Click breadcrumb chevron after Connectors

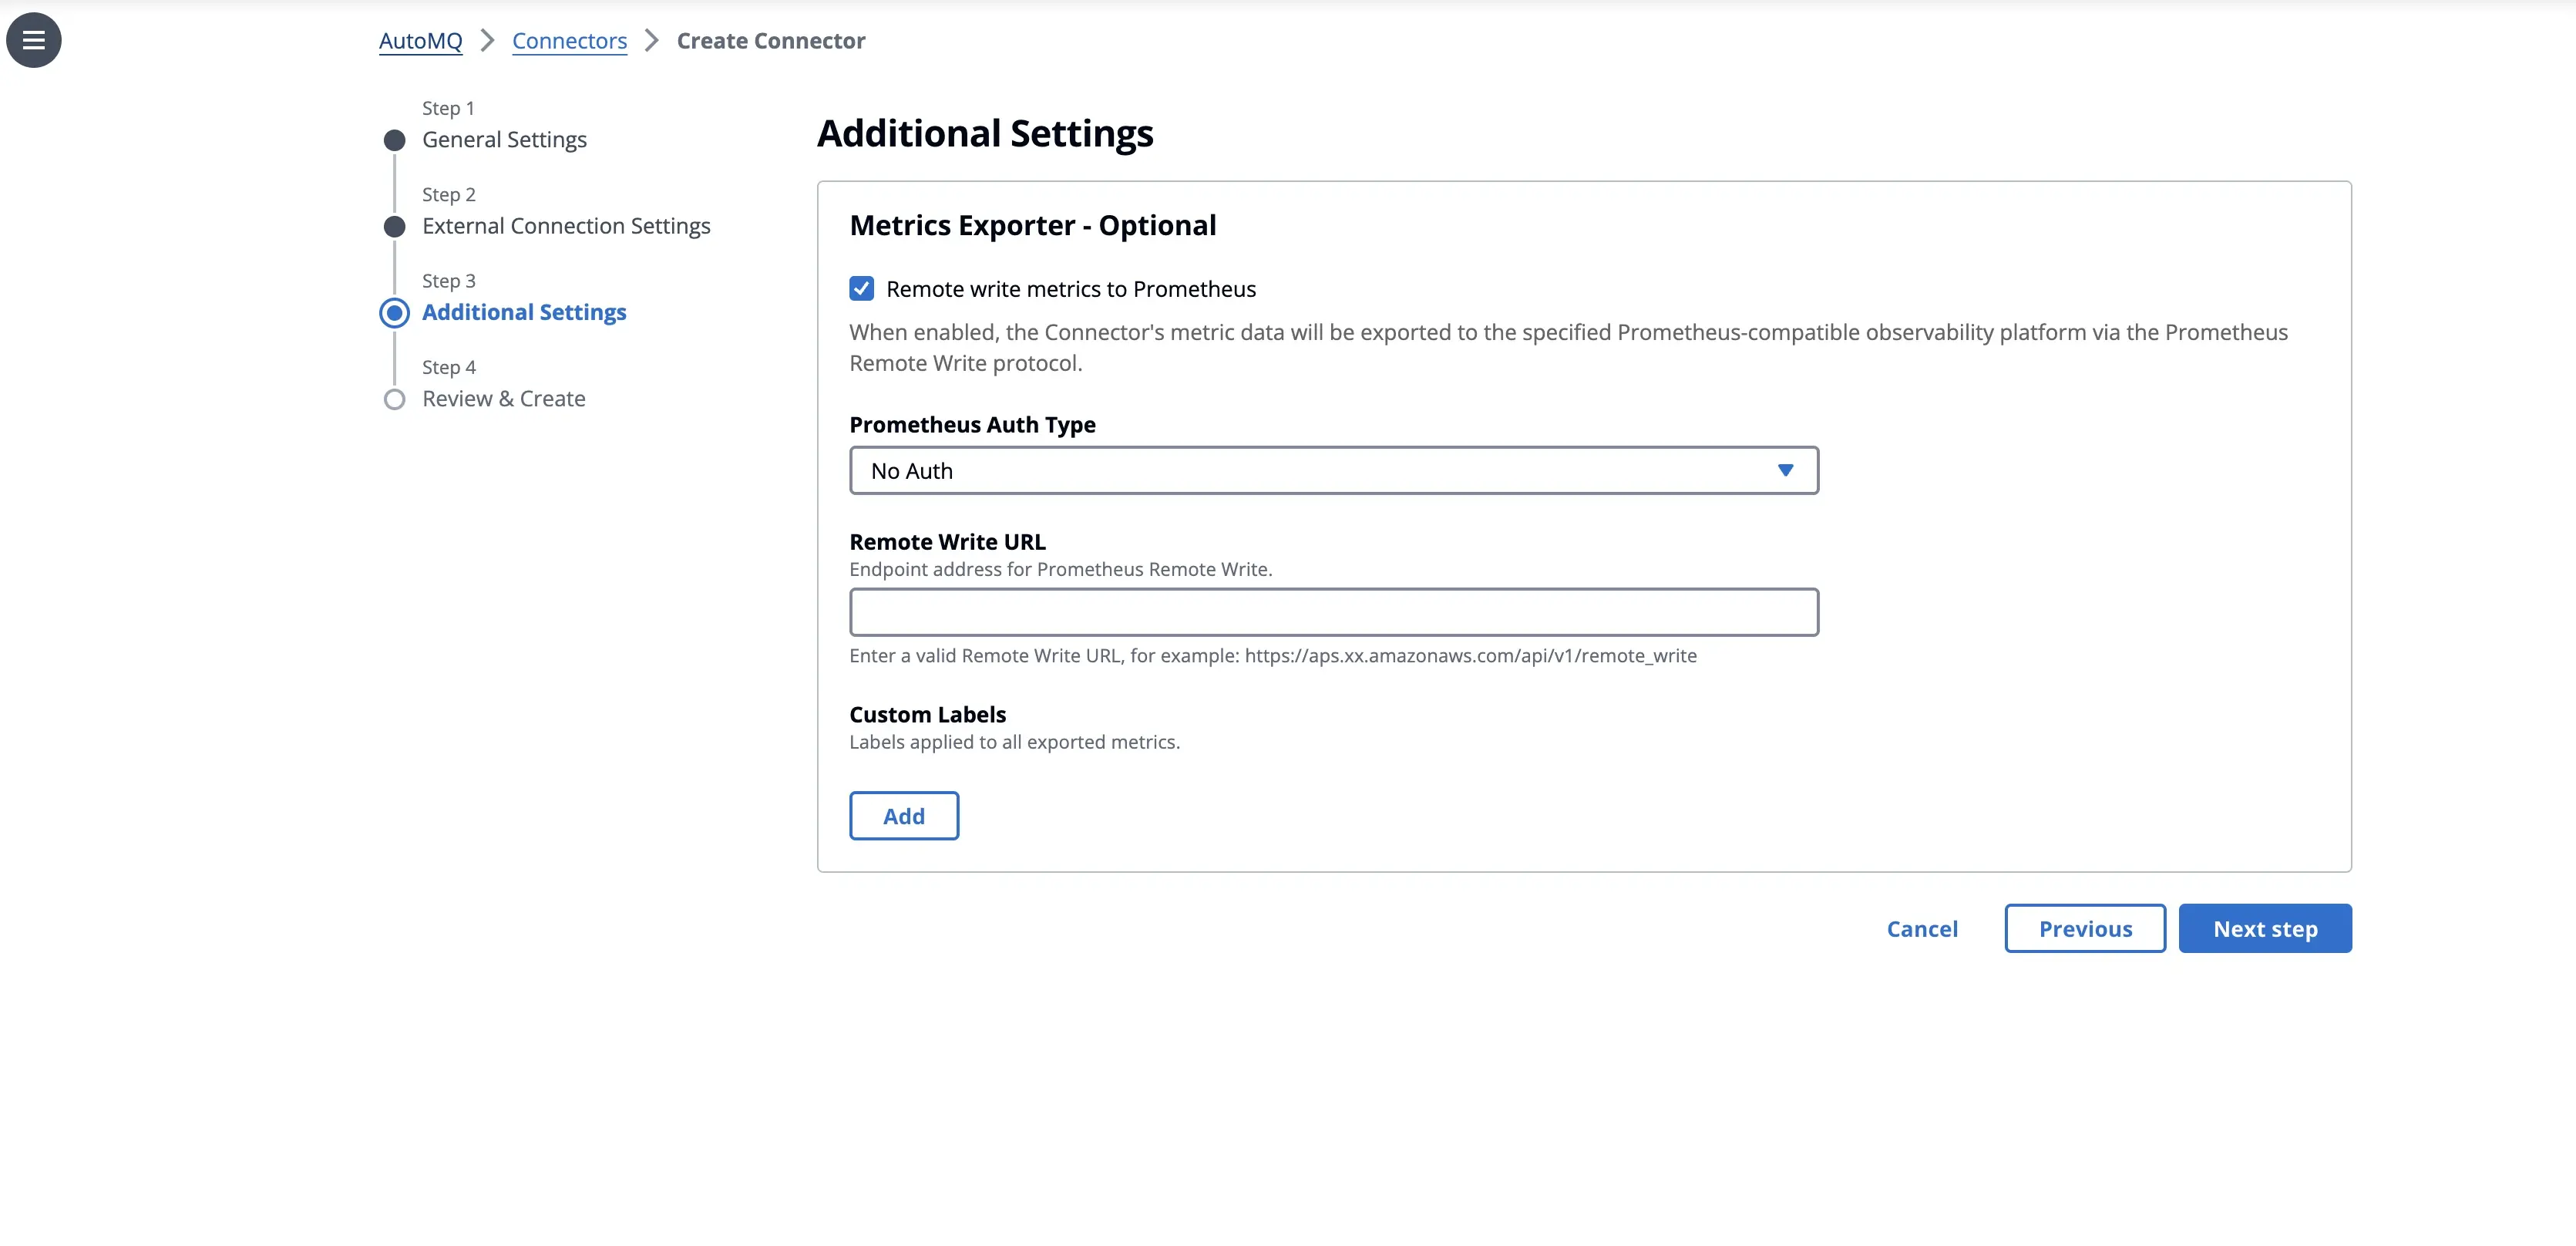(x=652, y=41)
